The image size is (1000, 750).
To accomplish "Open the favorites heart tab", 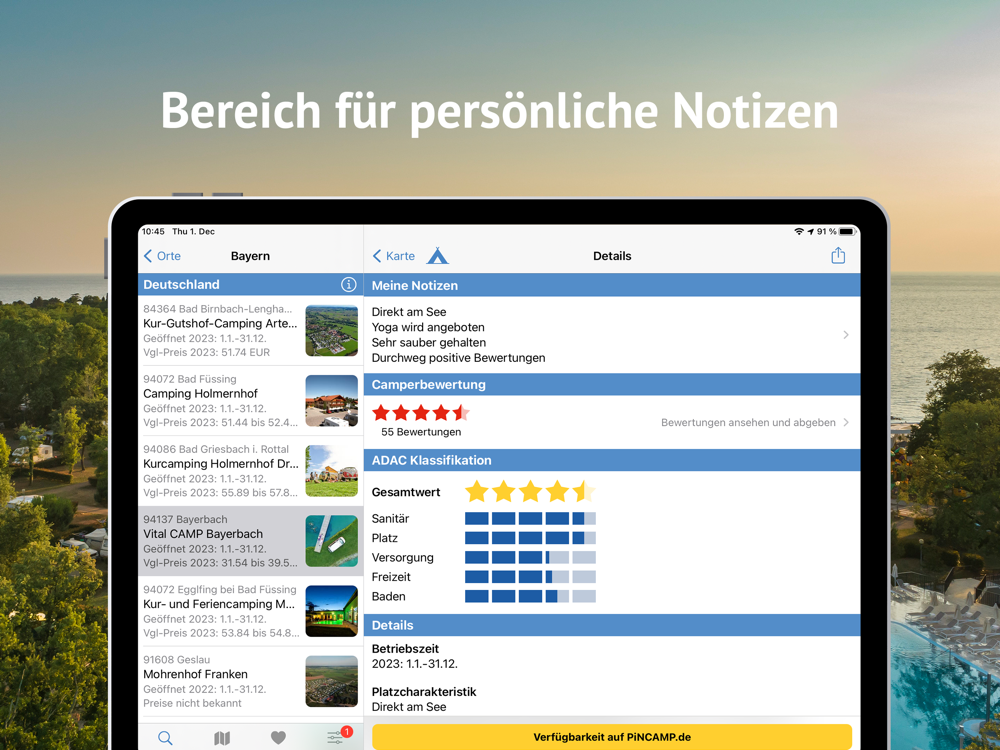I will click(x=278, y=737).
